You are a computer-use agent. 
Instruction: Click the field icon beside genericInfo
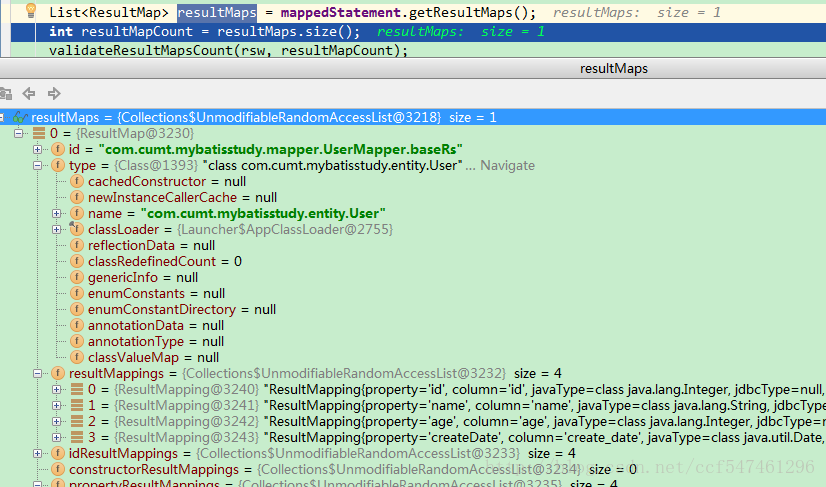click(x=77, y=277)
